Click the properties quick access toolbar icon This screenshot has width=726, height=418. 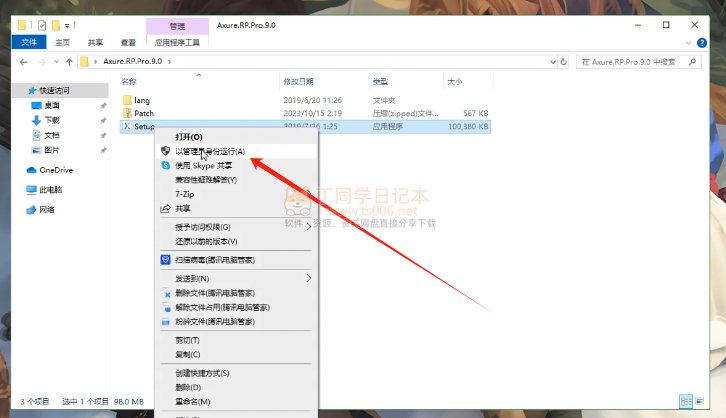pyautogui.click(x=42, y=25)
